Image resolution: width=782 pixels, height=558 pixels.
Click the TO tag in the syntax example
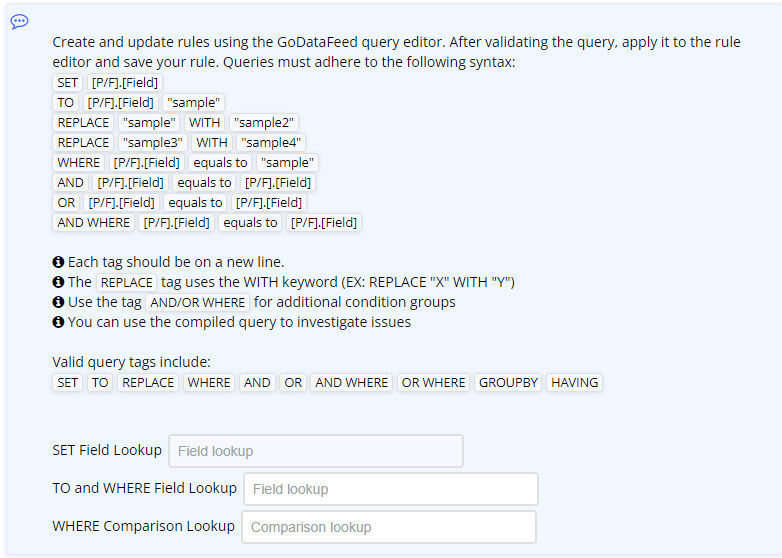pos(65,103)
